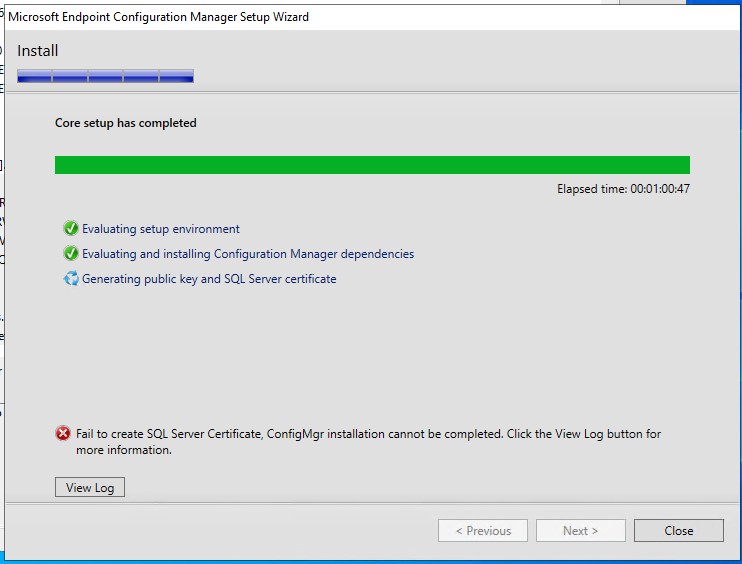Select 'Evaluating and installing Configuration Manager dependencies' text

pos(248,254)
